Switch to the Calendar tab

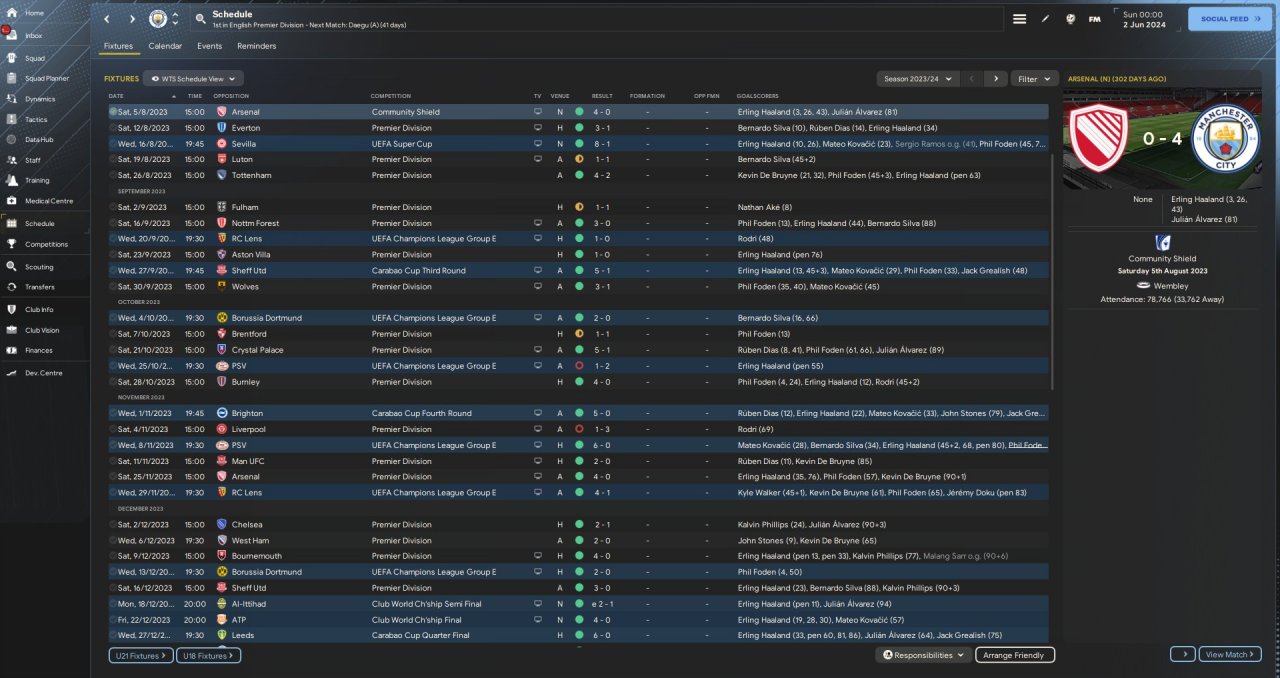[x=165, y=46]
